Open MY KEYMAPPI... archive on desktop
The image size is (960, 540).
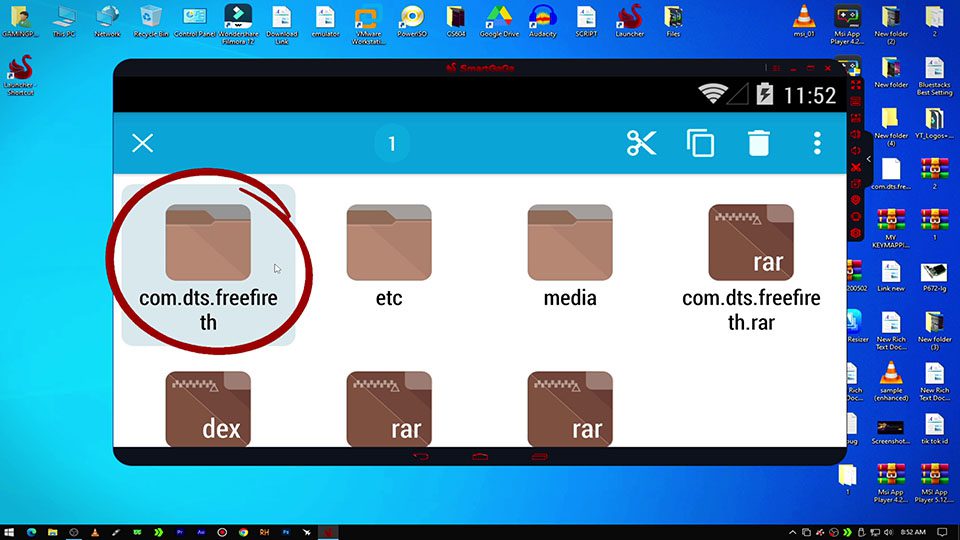[891, 228]
